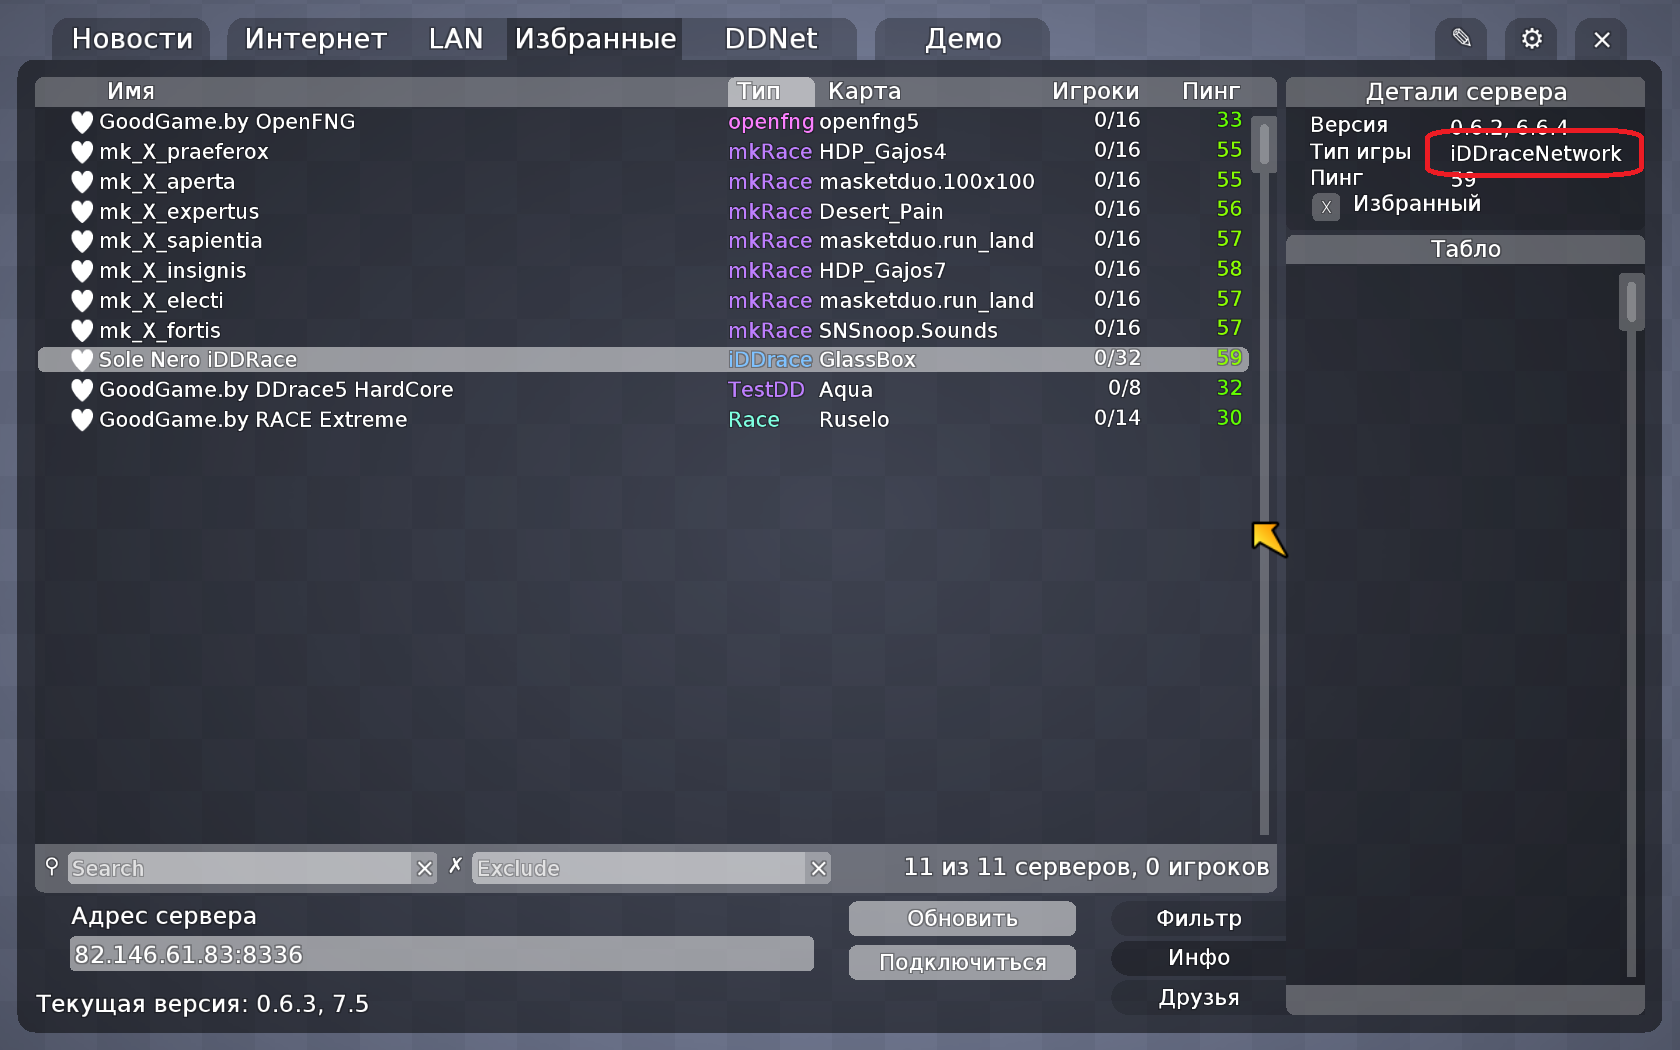Screen dimensions: 1680x1050
Task: Click heart icon next to mk_X_fortis
Action: pyautogui.click(x=82, y=331)
